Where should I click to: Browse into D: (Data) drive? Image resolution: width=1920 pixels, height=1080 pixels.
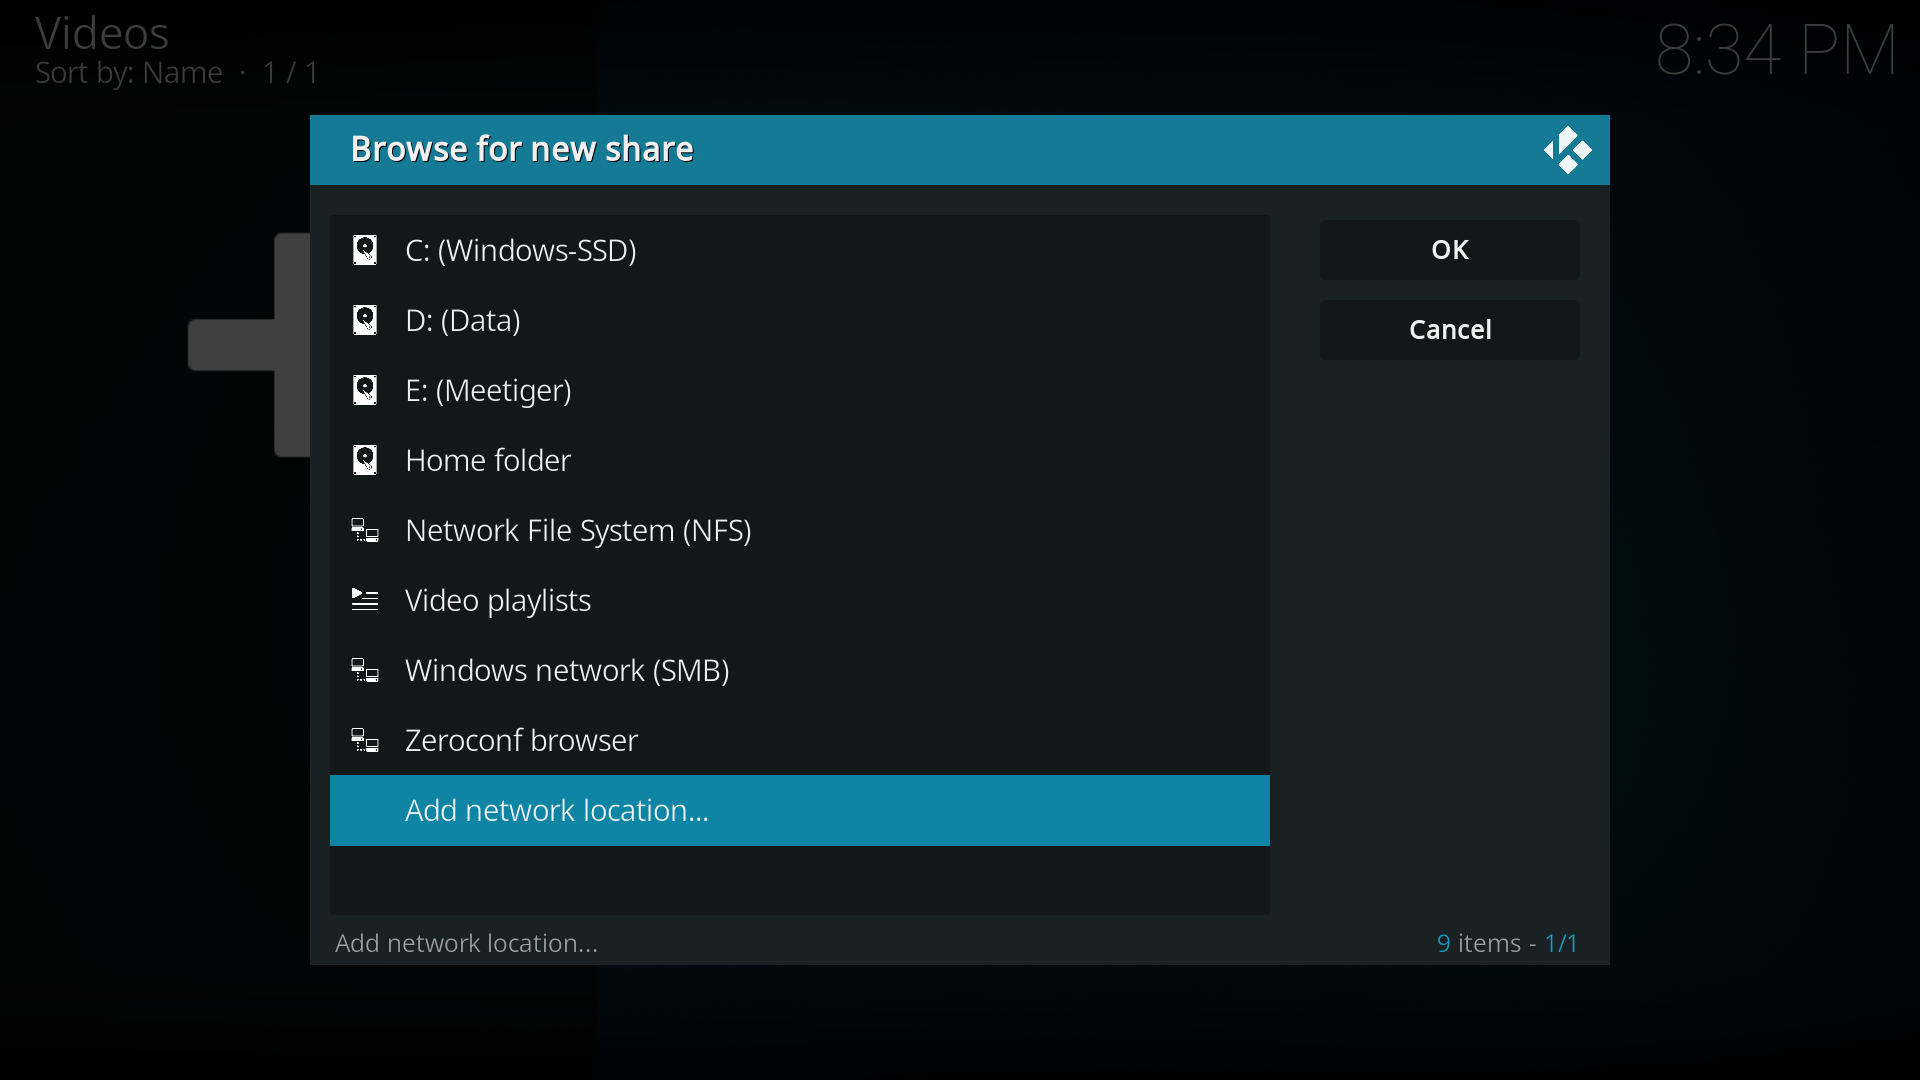pos(462,320)
